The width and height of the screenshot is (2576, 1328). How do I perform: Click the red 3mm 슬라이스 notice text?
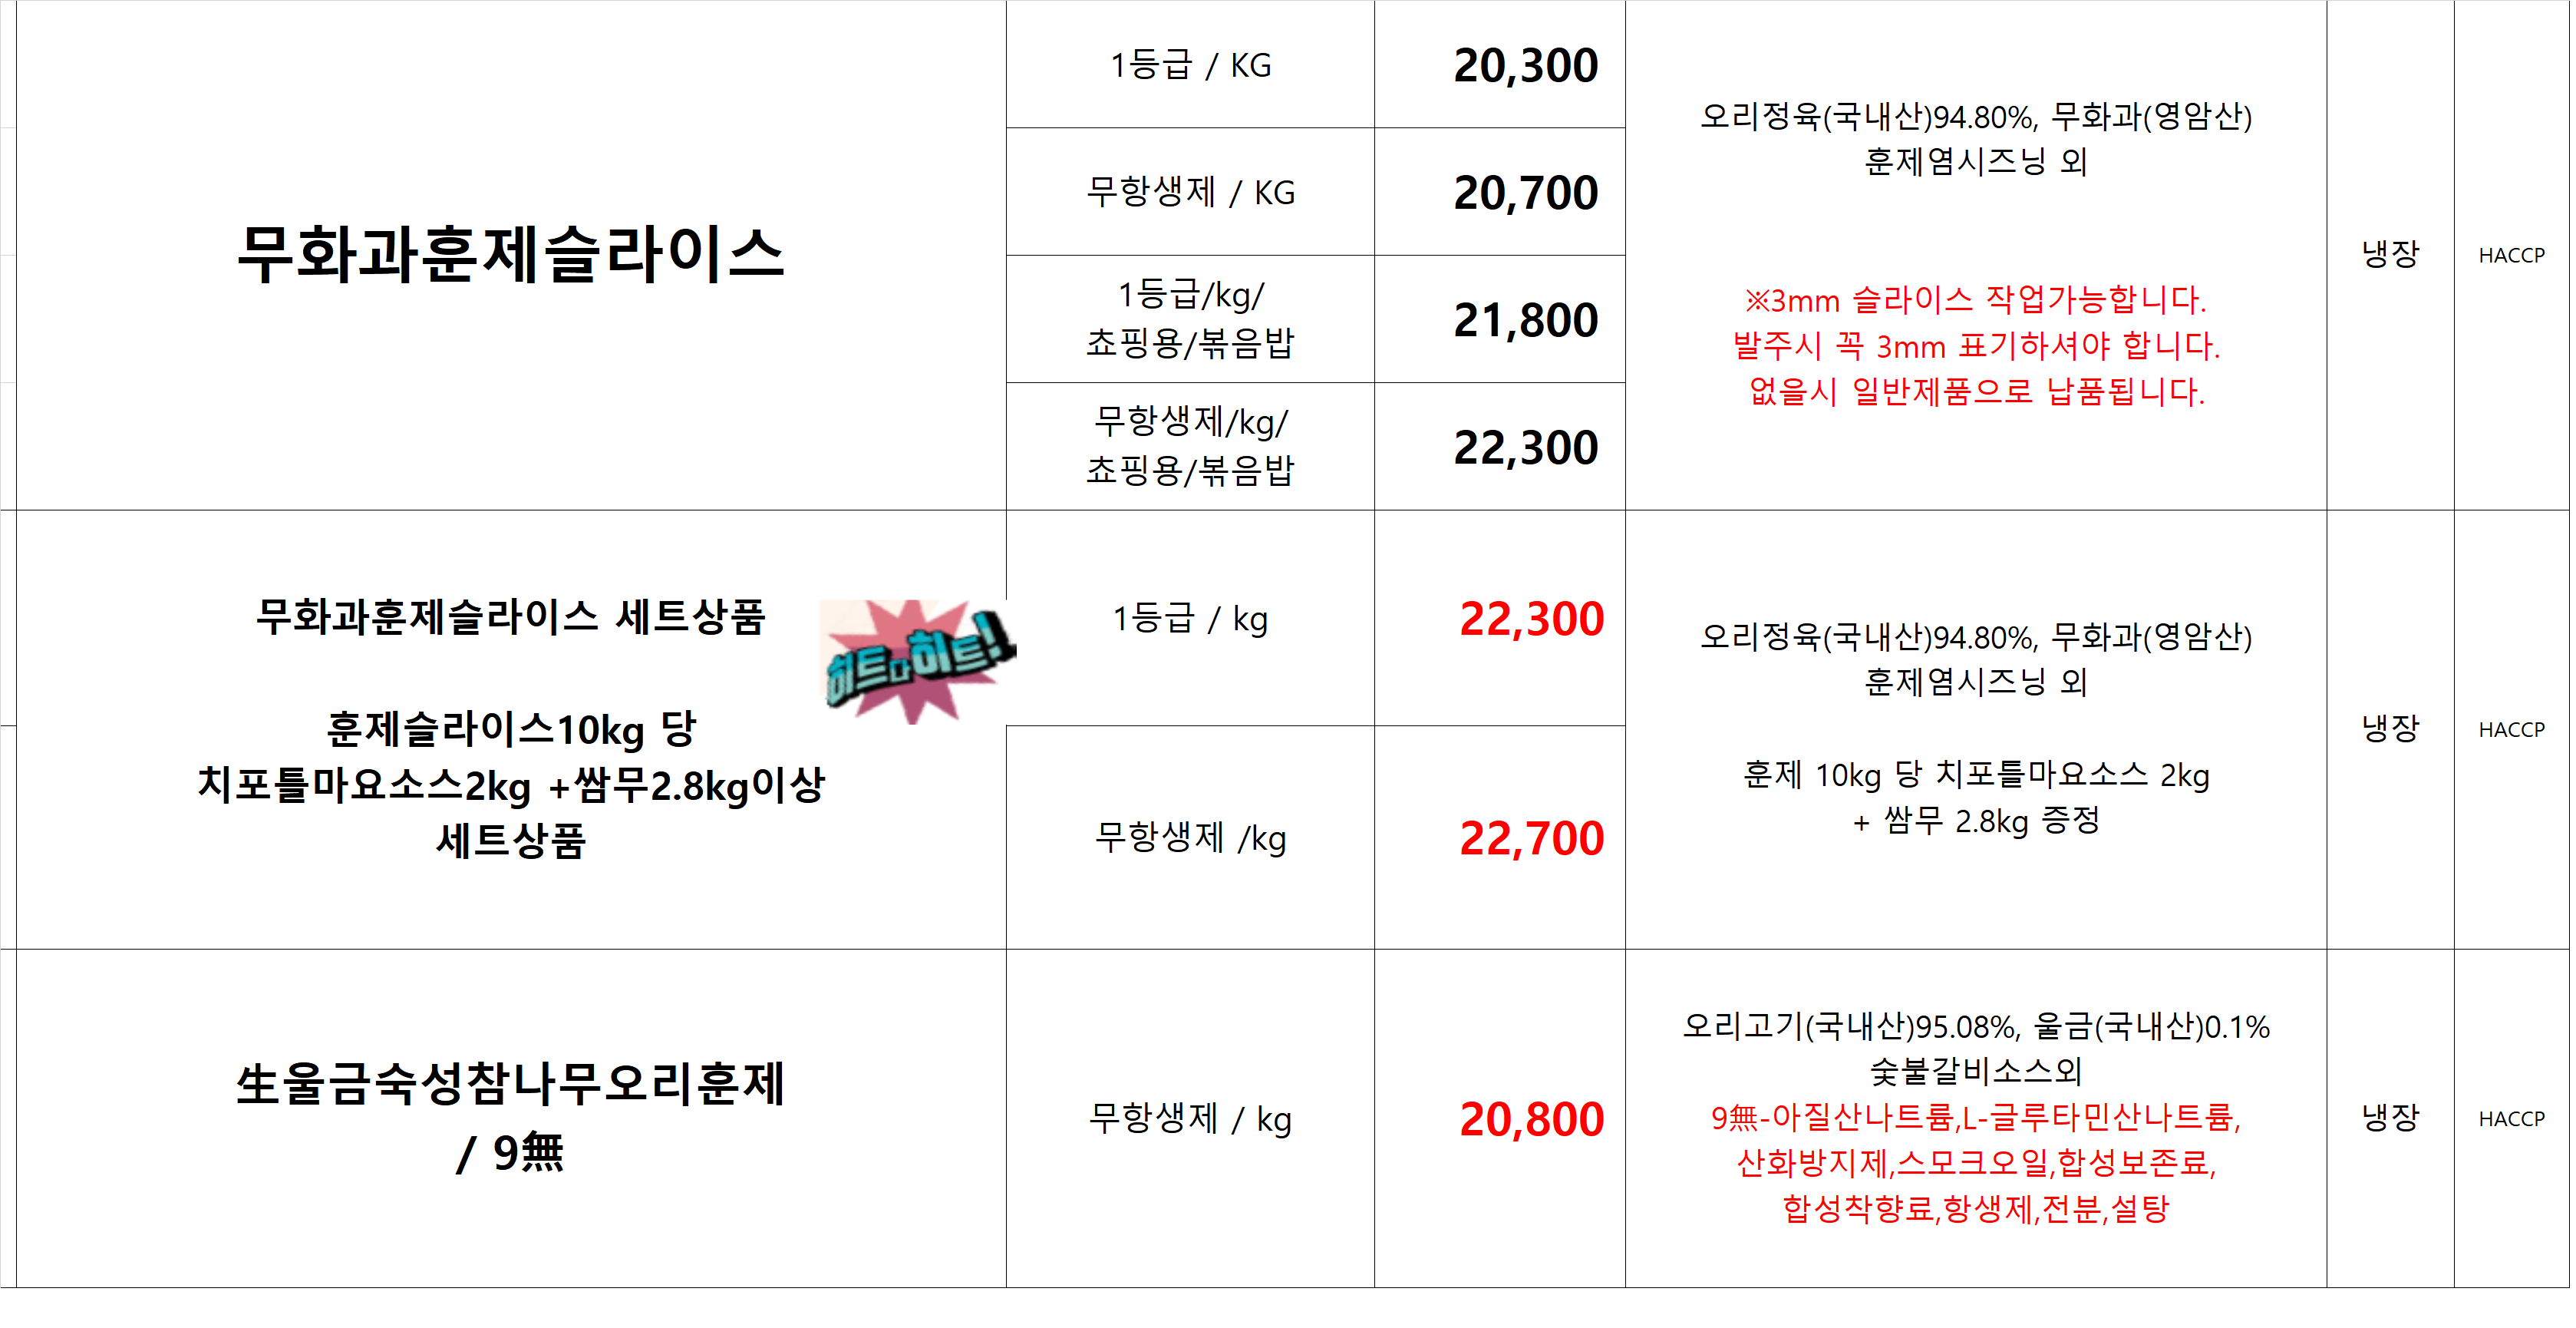click(x=1976, y=345)
